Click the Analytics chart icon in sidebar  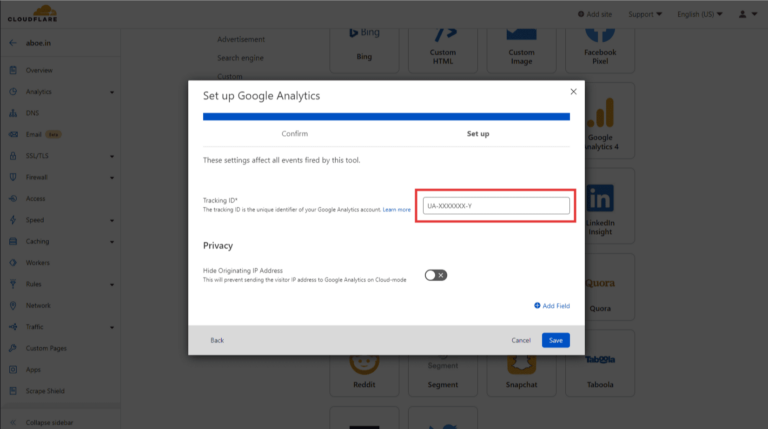coord(13,92)
